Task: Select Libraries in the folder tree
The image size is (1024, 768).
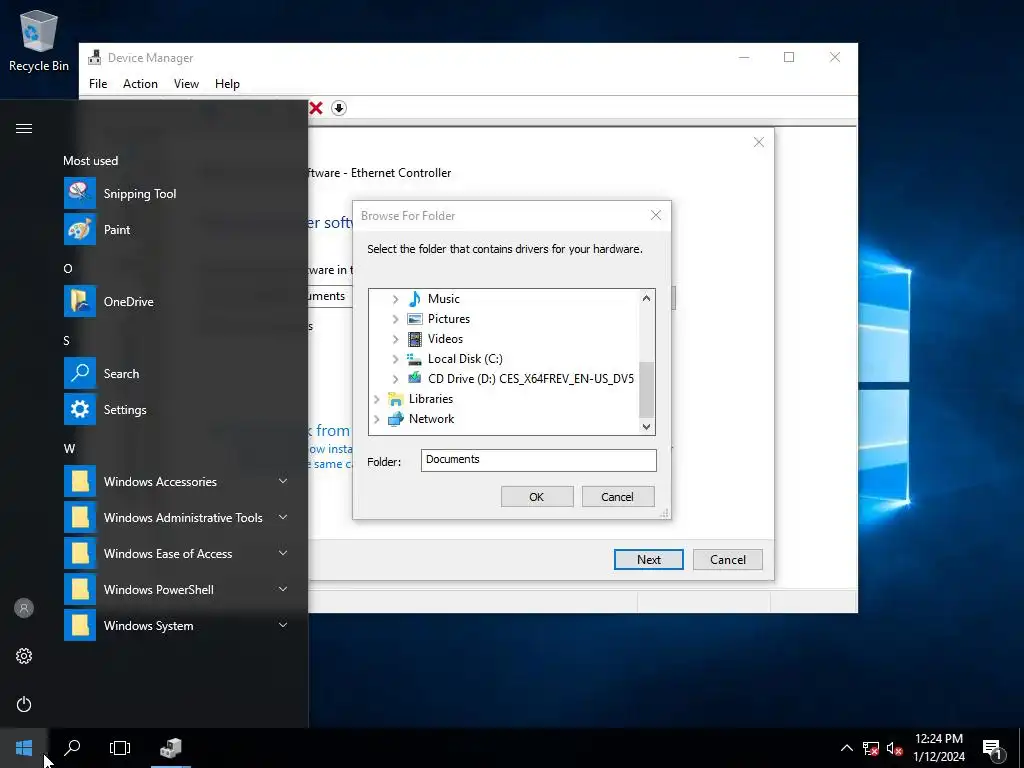Action: (430, 399)
